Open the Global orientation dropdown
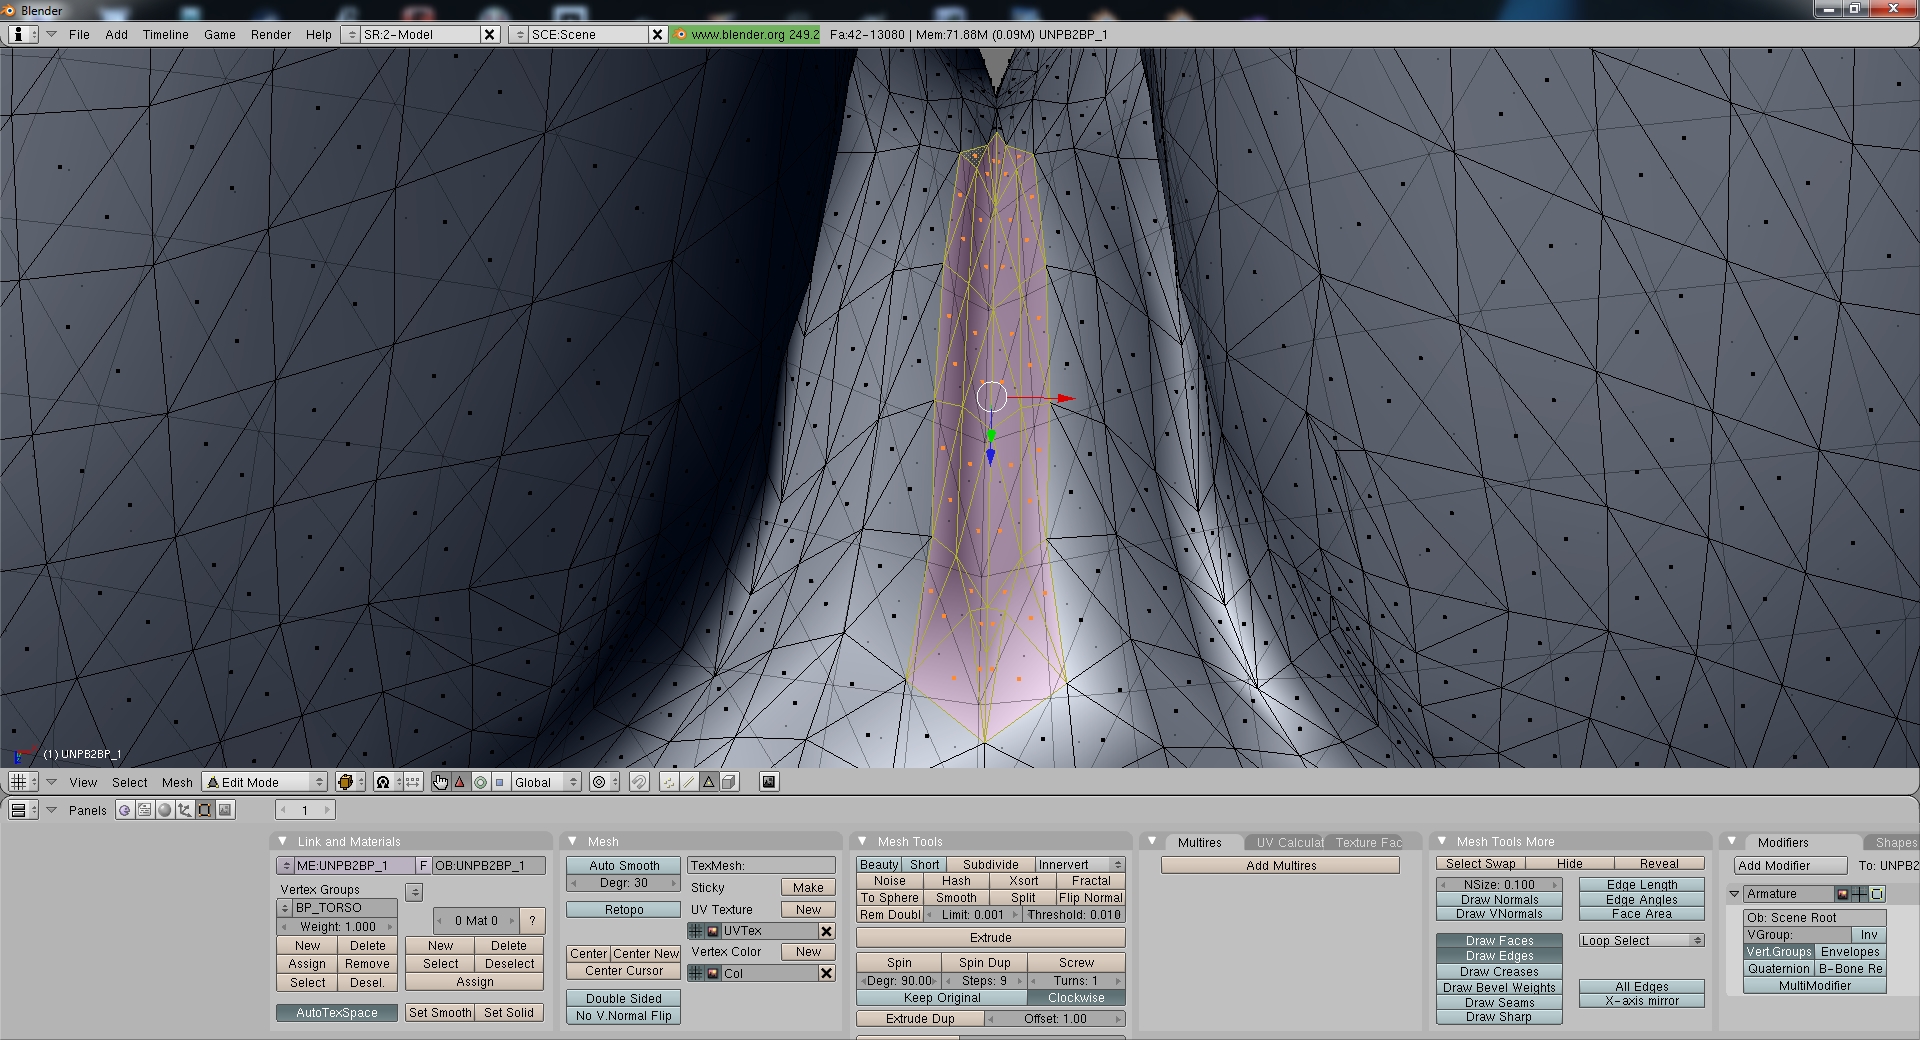The width and height of the screenshot is (1920, 1040). (546, 782)
